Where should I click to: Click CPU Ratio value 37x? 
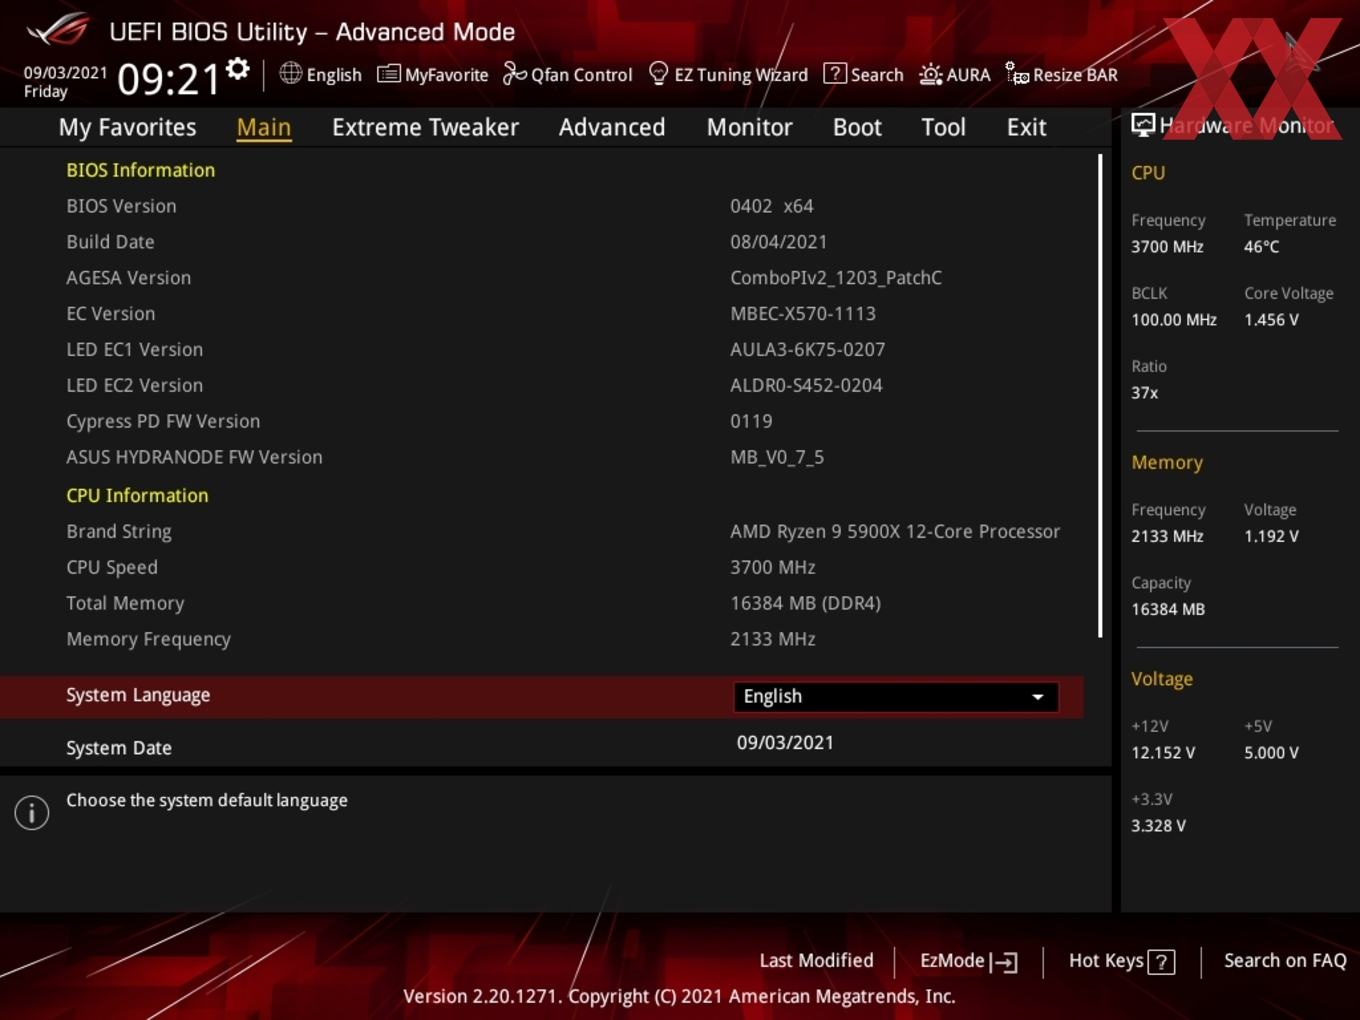pos(1144,393)
